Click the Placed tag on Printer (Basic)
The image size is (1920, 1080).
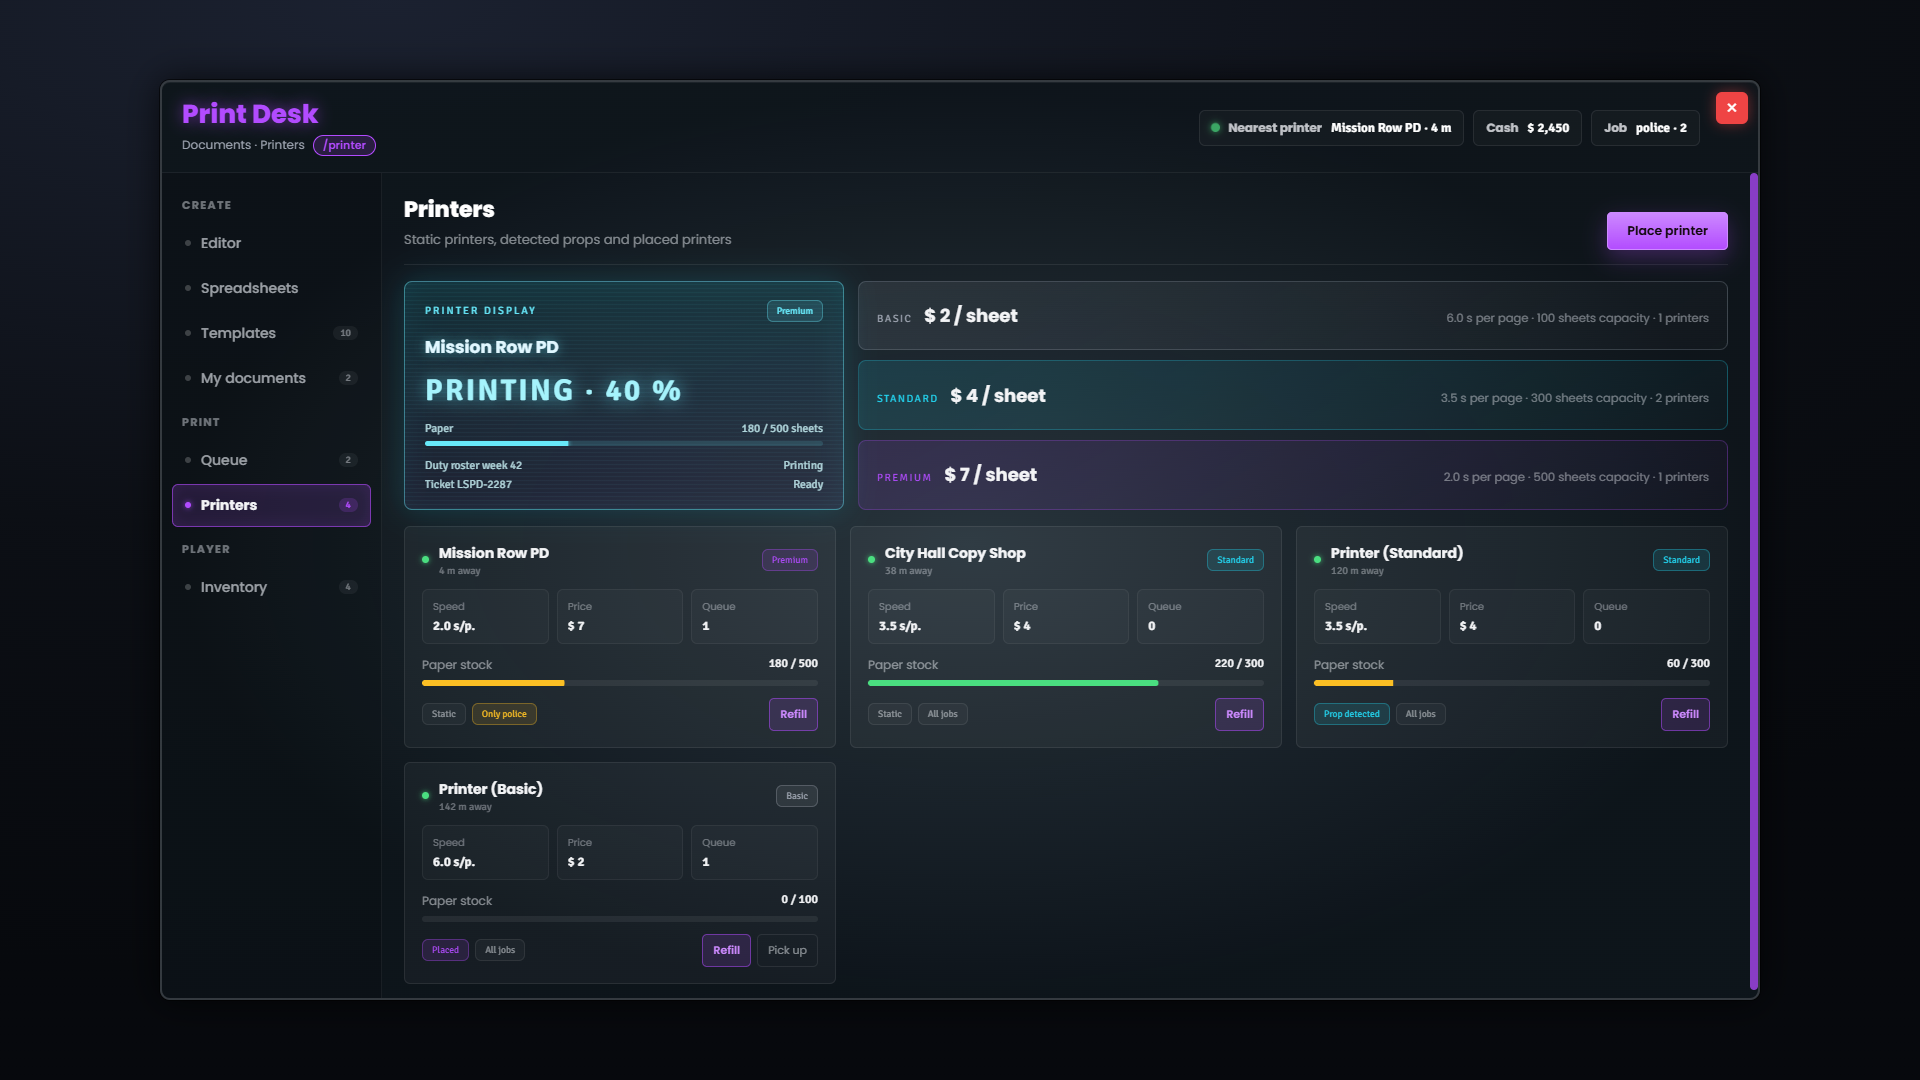[445, 950]
